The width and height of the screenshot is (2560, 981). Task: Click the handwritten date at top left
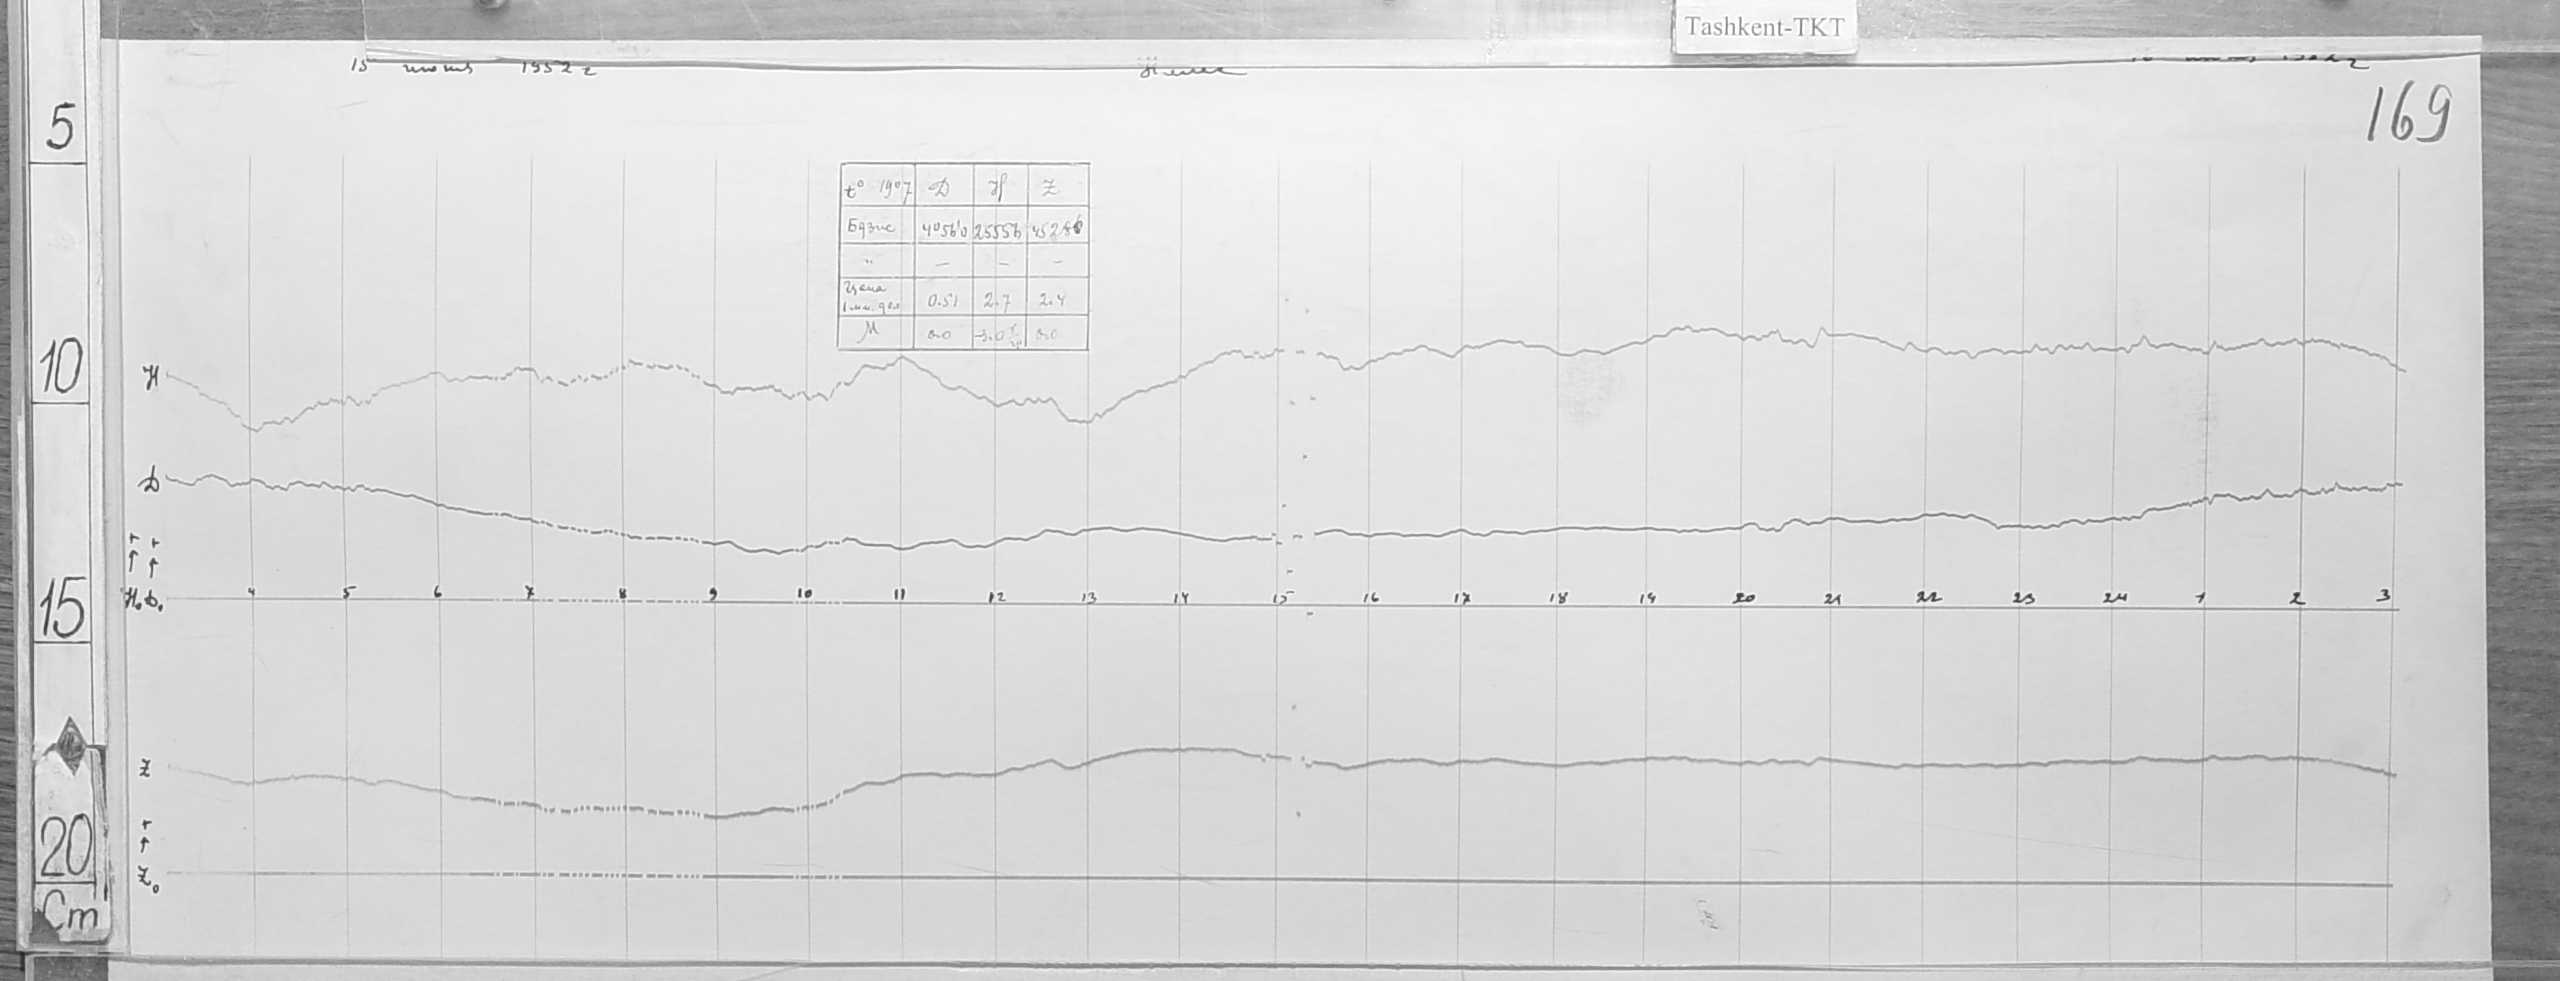(x=470, y=68)
